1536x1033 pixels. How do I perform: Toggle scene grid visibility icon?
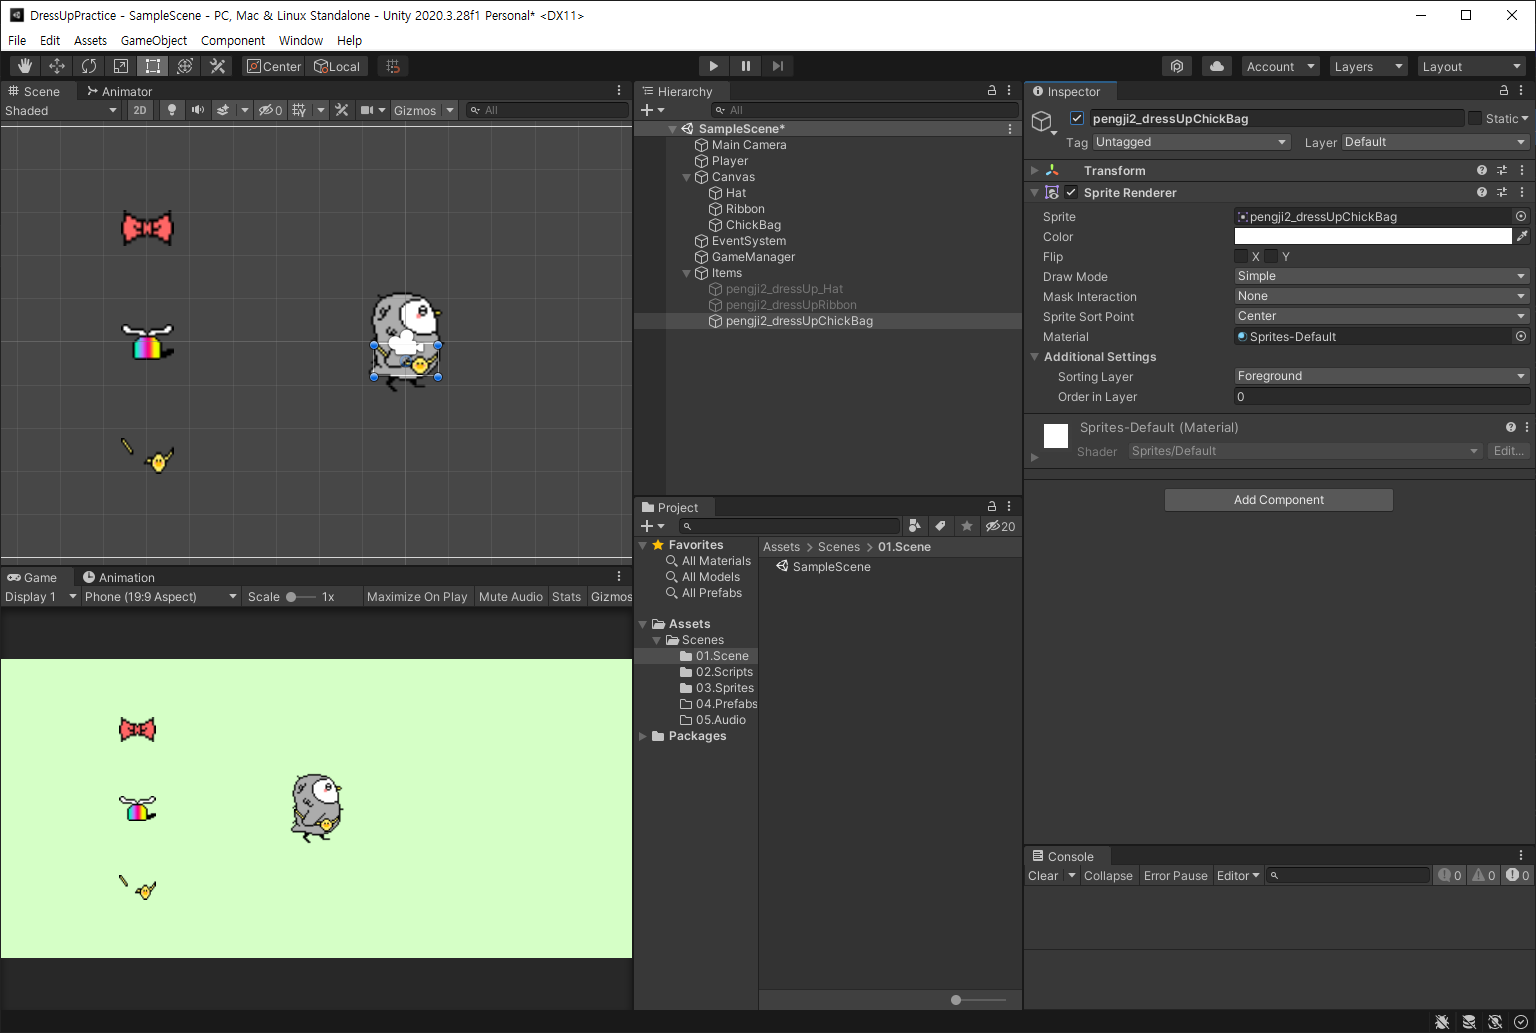coord(299,110)
